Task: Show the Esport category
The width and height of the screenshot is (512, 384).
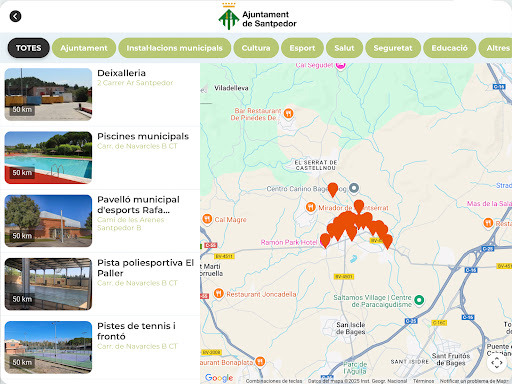Action: [x=302, y=48]
